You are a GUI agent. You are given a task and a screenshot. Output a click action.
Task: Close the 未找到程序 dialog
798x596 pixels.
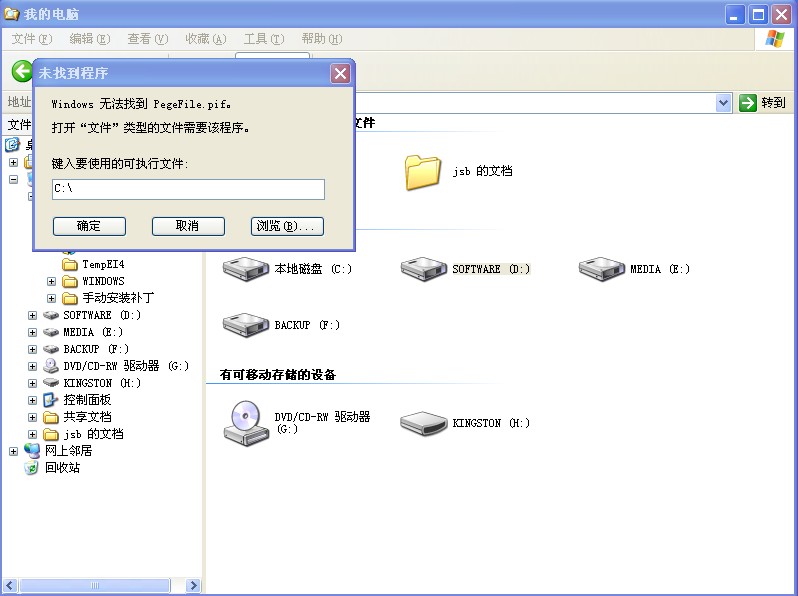pyautogui.click(x=340, y=73)
